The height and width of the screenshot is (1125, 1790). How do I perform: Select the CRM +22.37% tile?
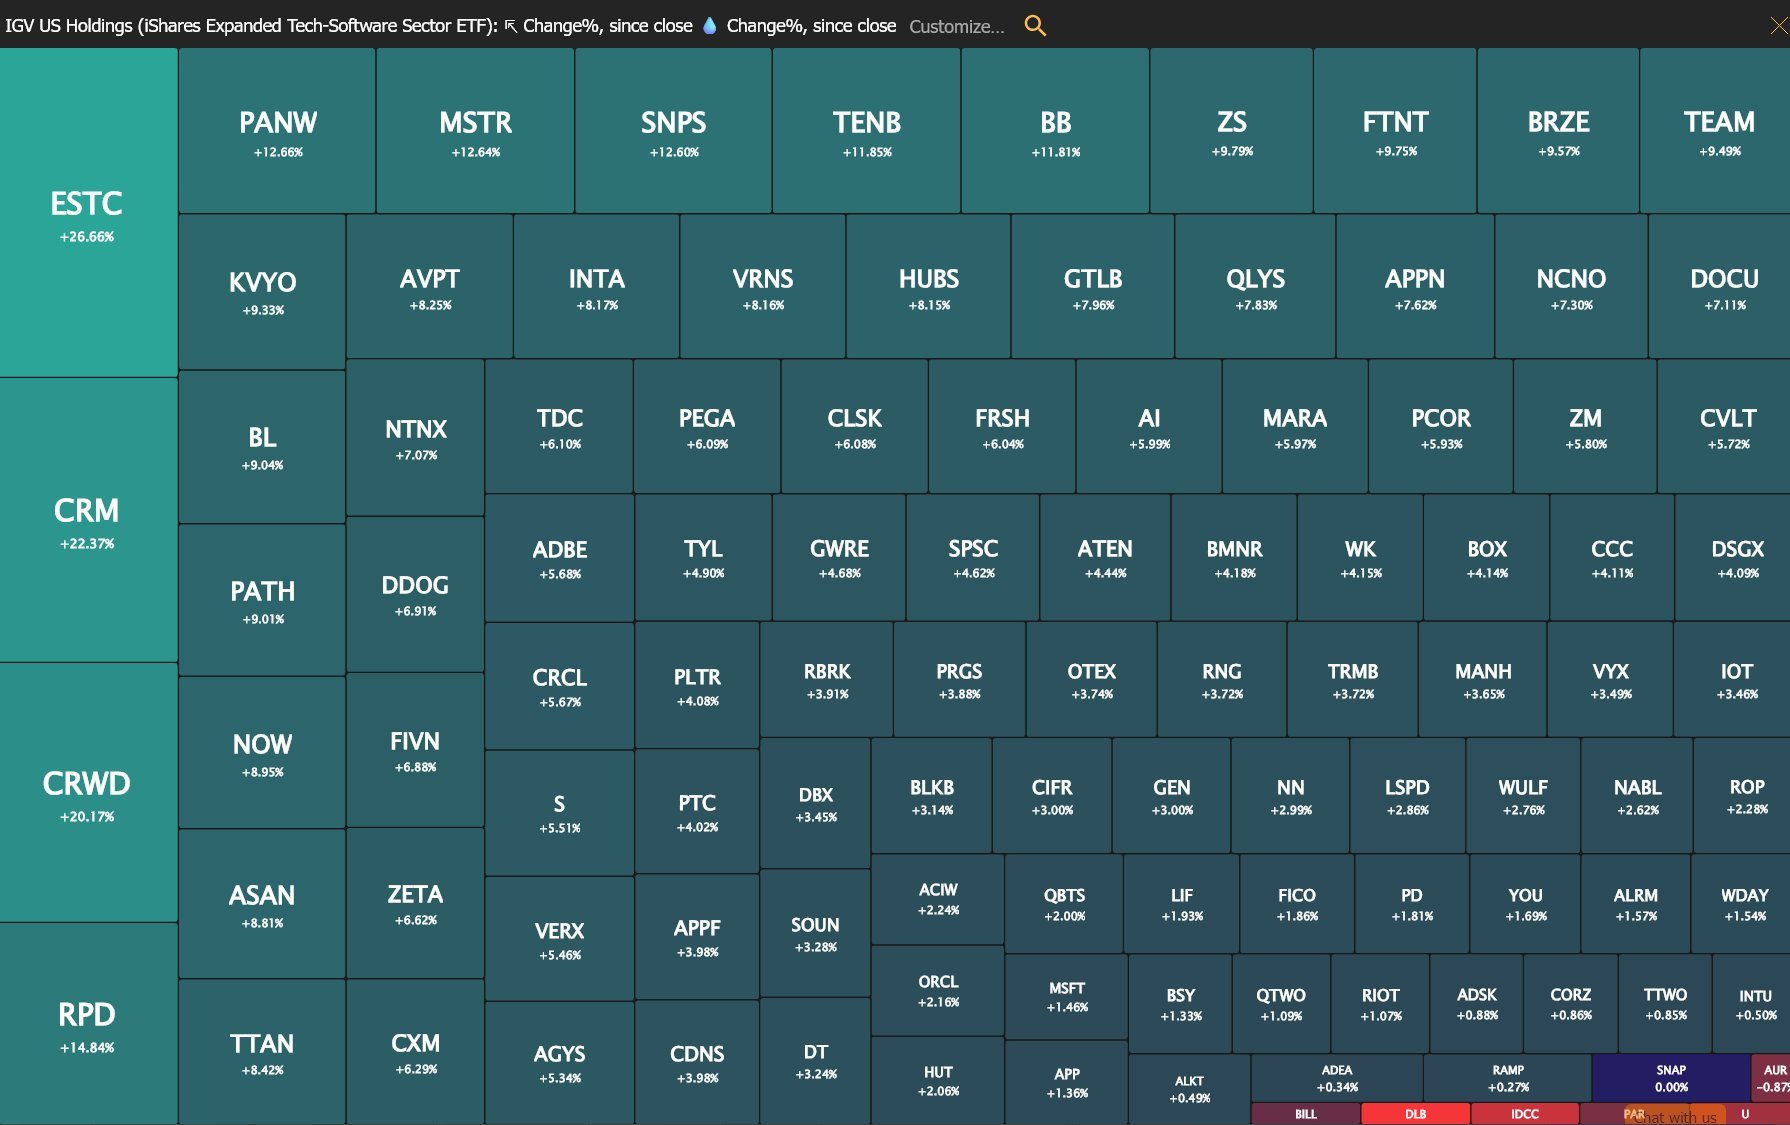coord(88,520)
